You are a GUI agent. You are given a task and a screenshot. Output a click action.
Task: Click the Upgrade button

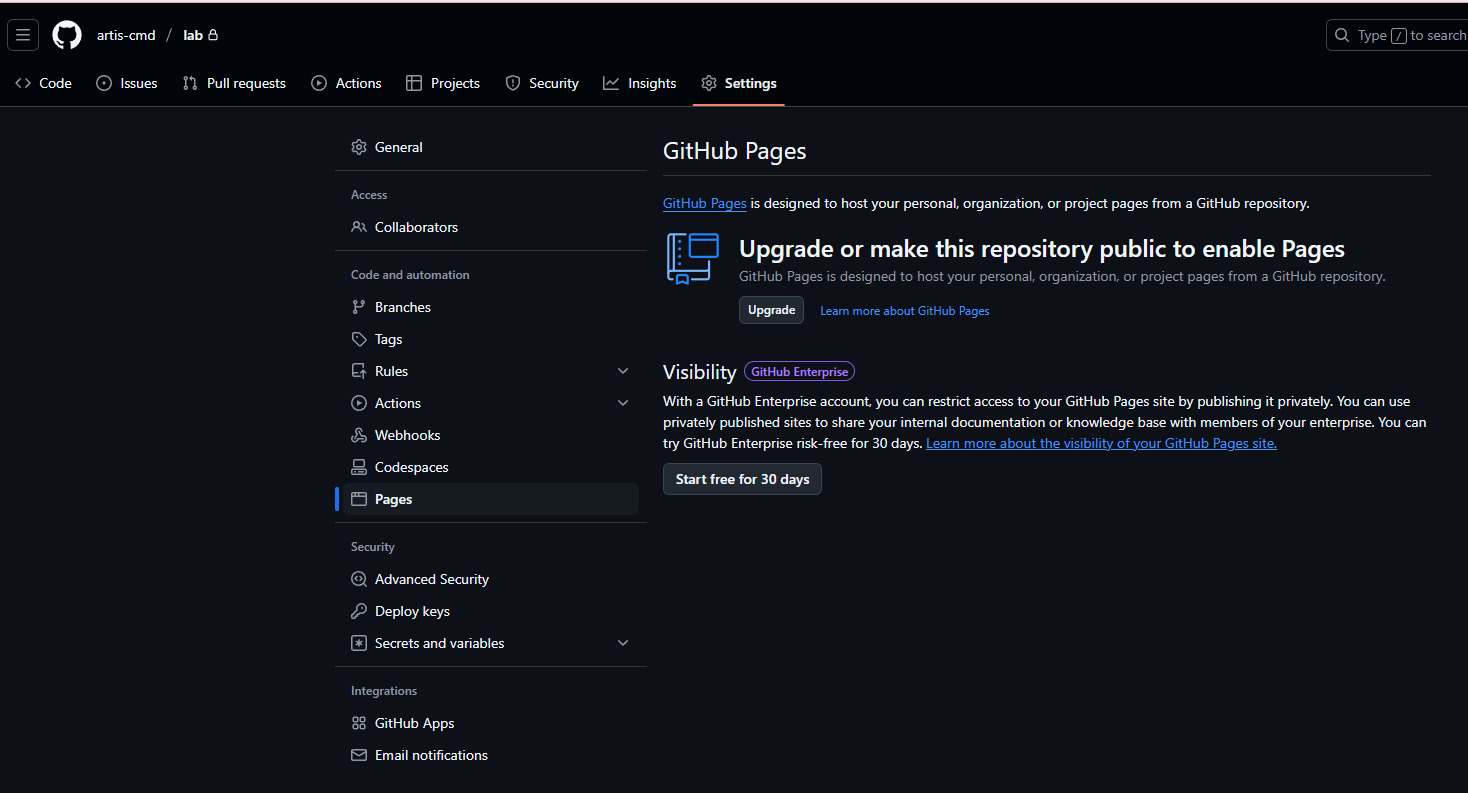pyautogui.click(x=771, y=310)
